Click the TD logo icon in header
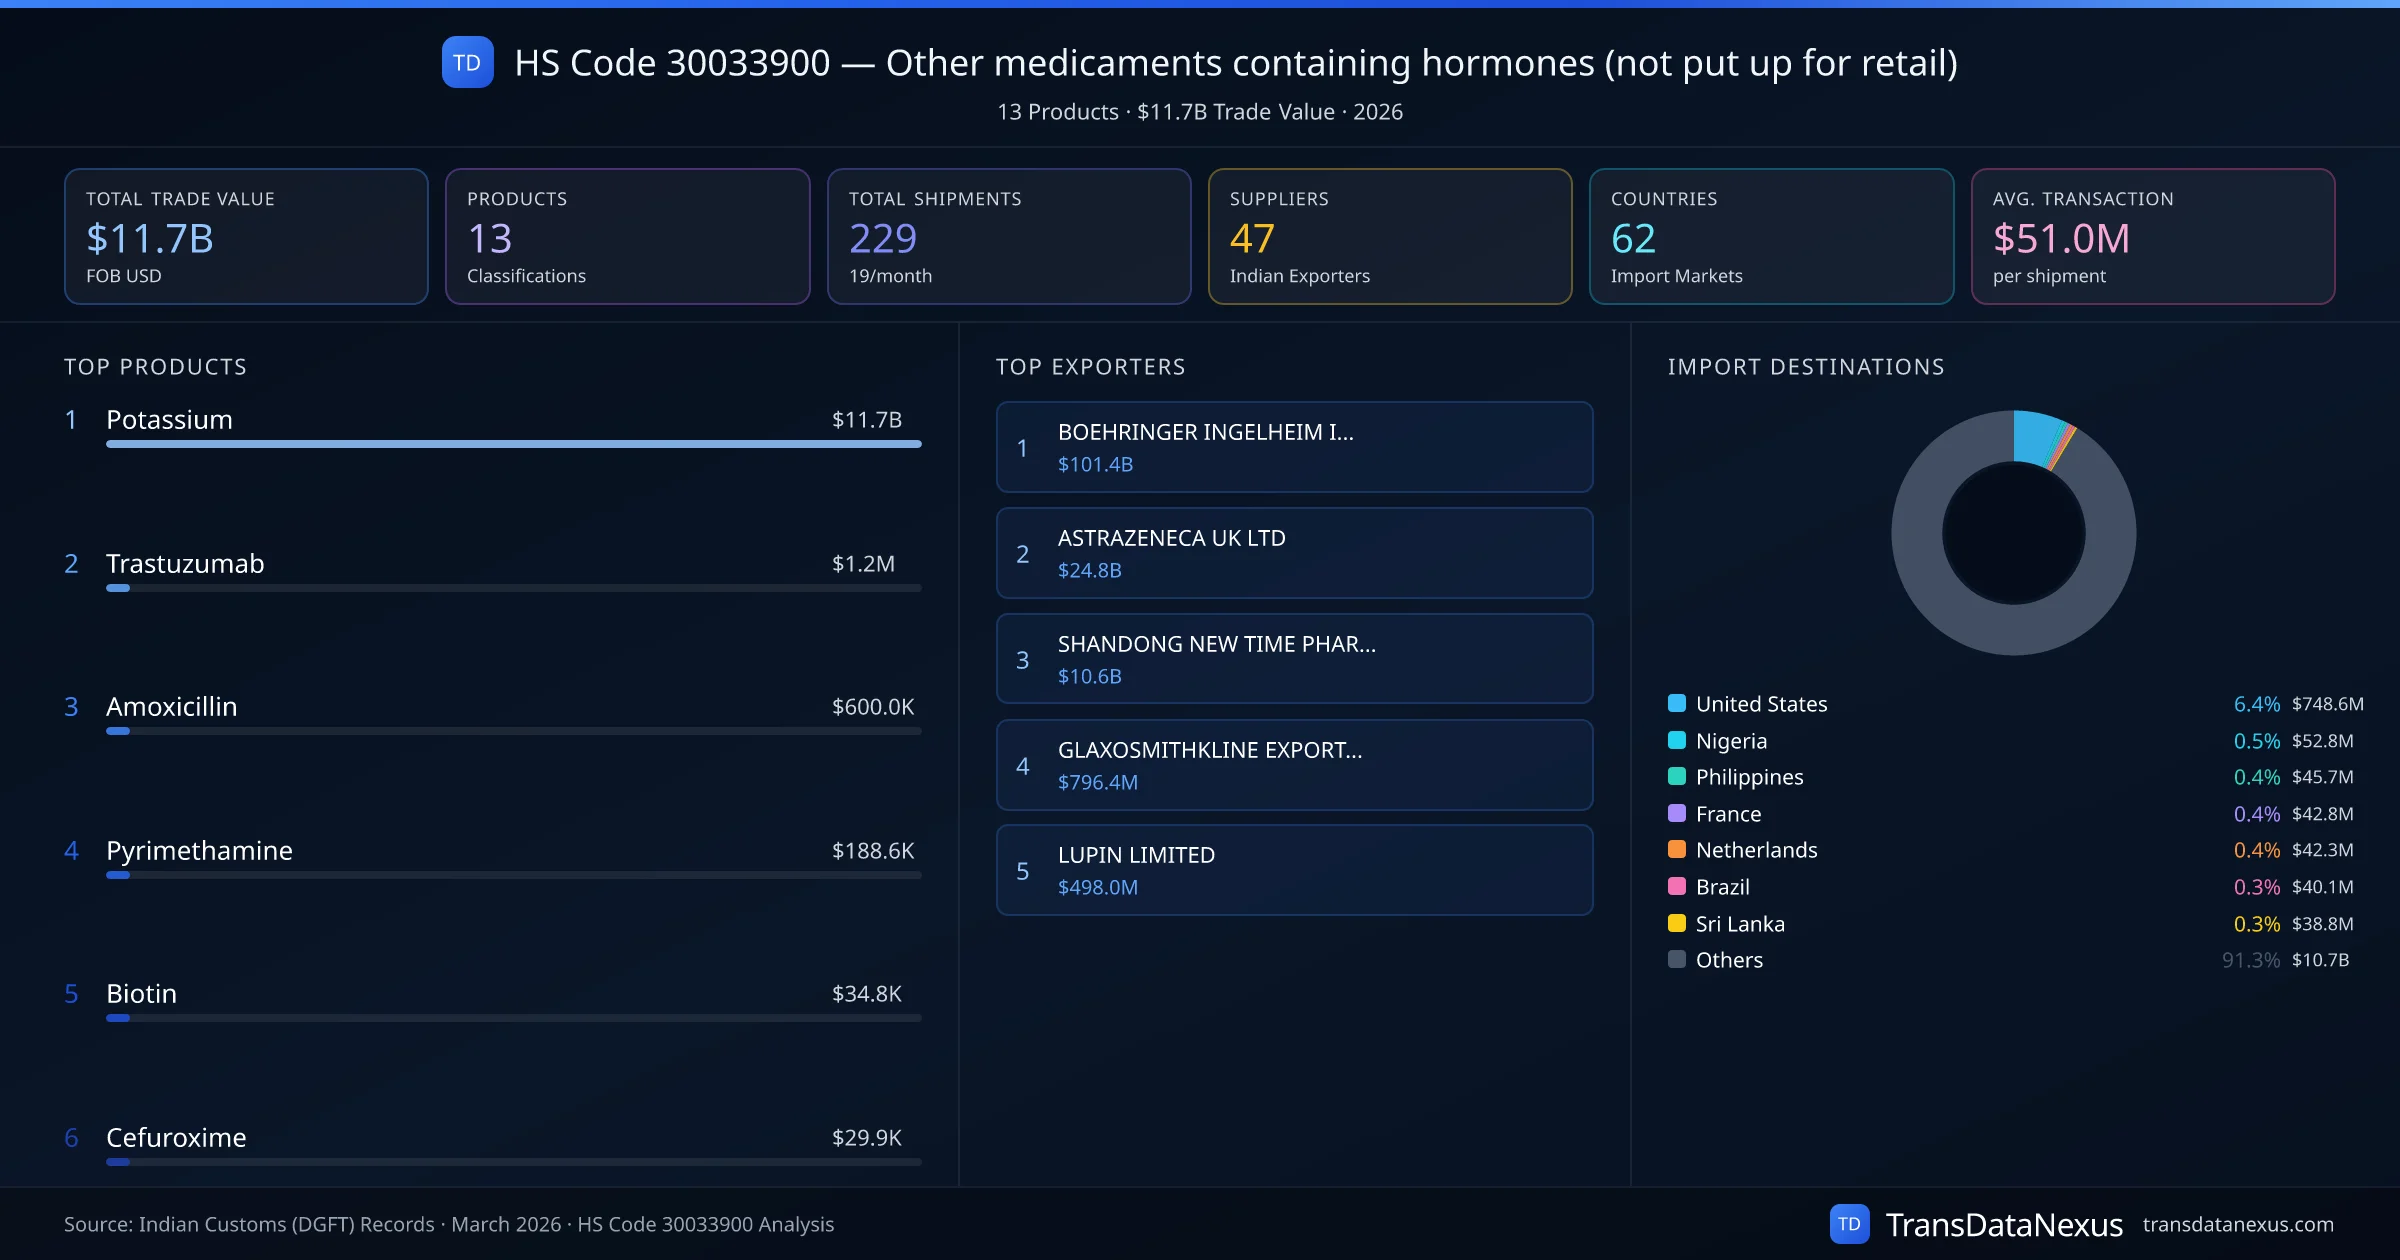This screenshot has height=1260, width=2400. [x=467, y=63]
